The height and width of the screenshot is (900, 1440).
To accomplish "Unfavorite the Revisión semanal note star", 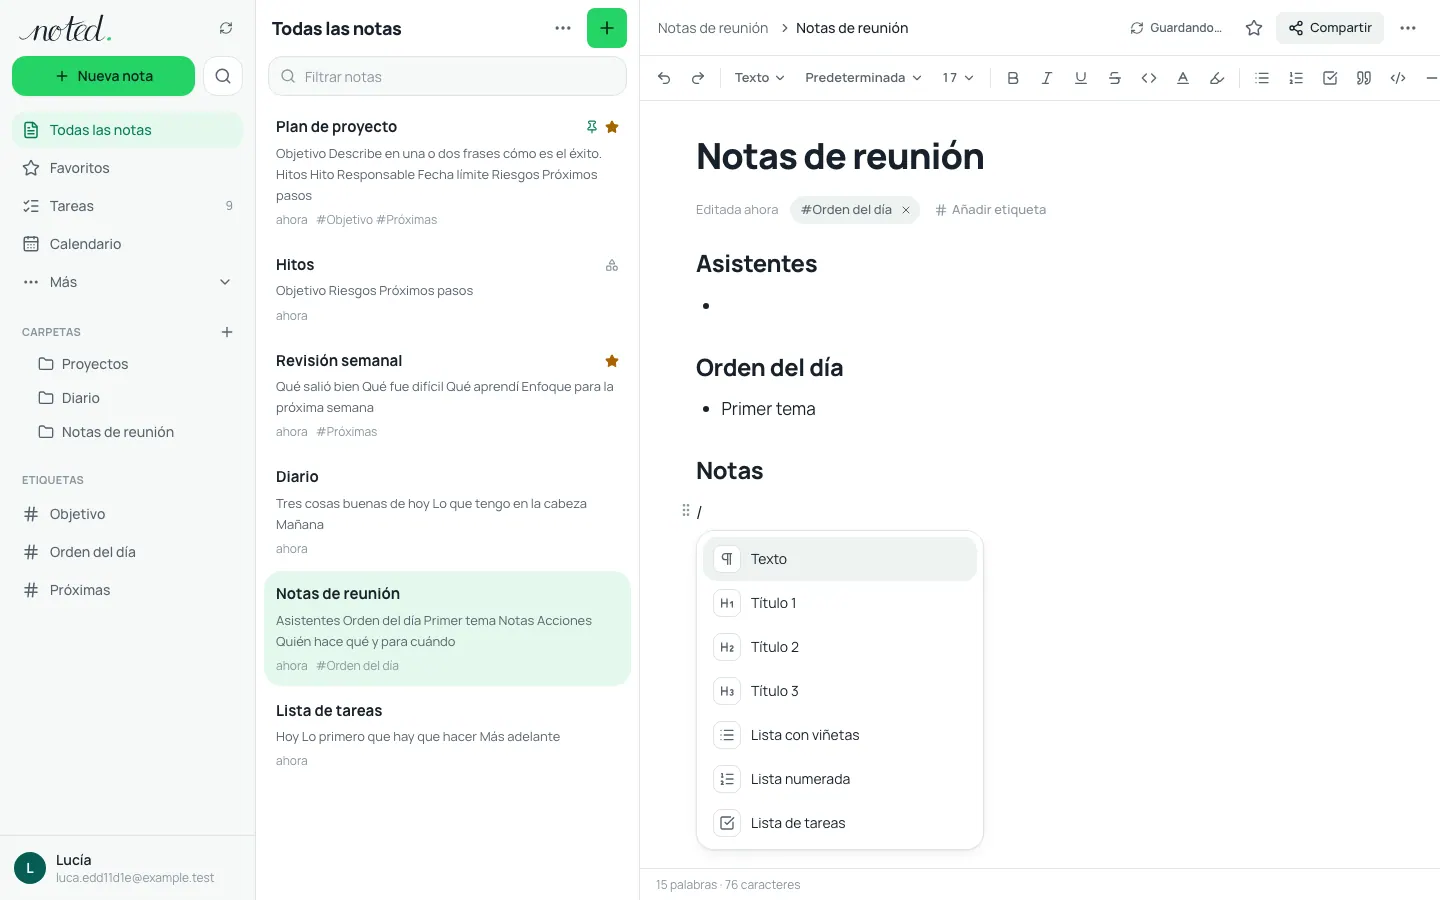I will pos(612,361).
